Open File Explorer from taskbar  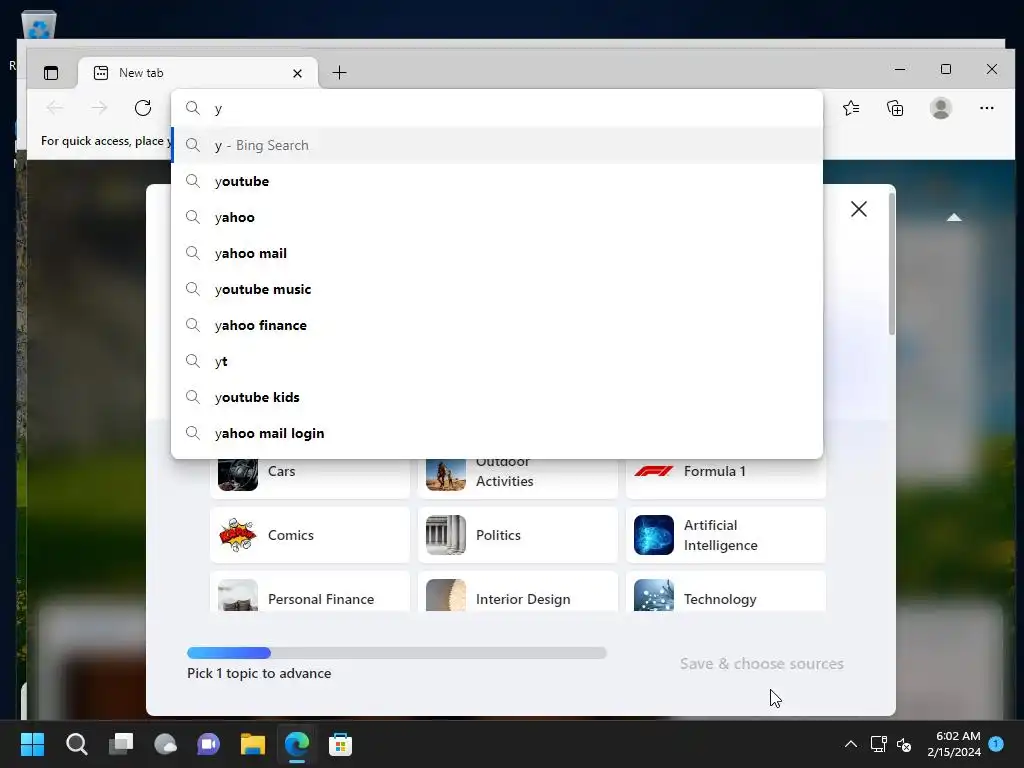click(253, 744)
